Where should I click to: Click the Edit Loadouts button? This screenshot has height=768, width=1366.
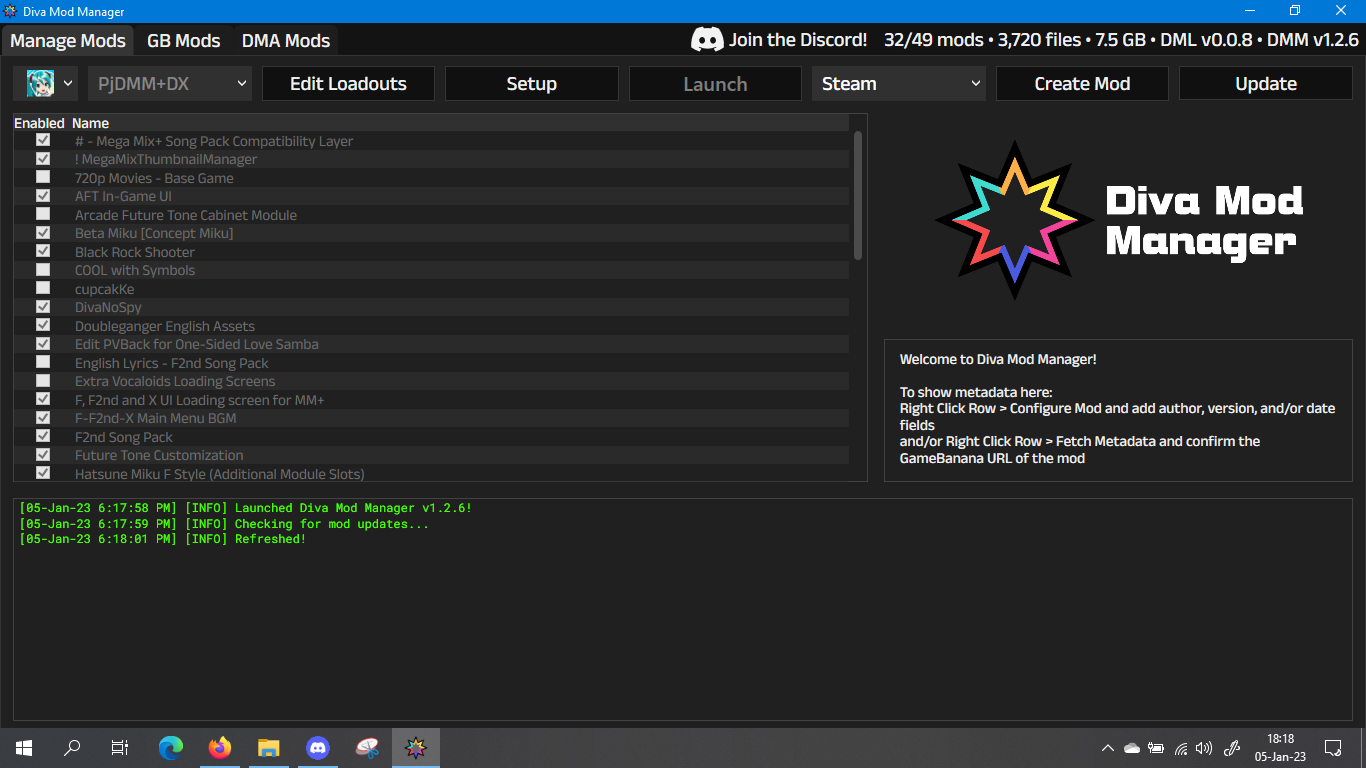347,84
